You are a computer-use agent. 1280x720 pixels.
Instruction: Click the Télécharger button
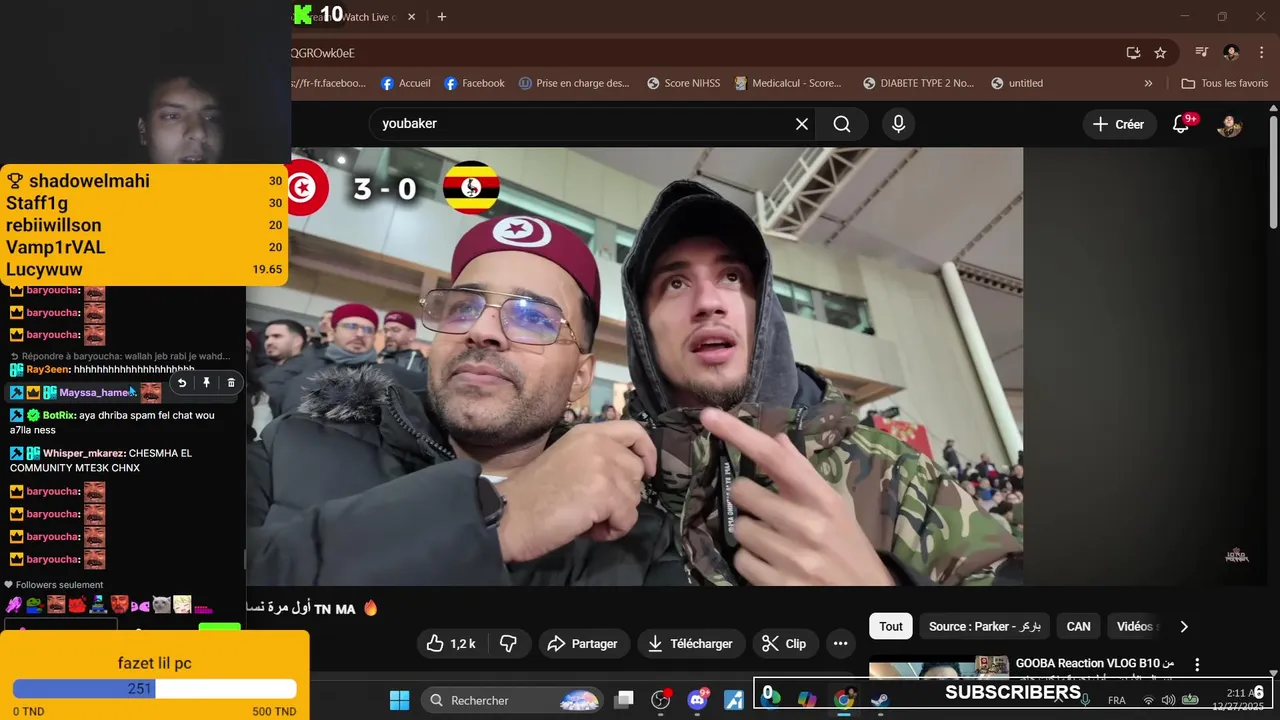(x=690, y=644)
